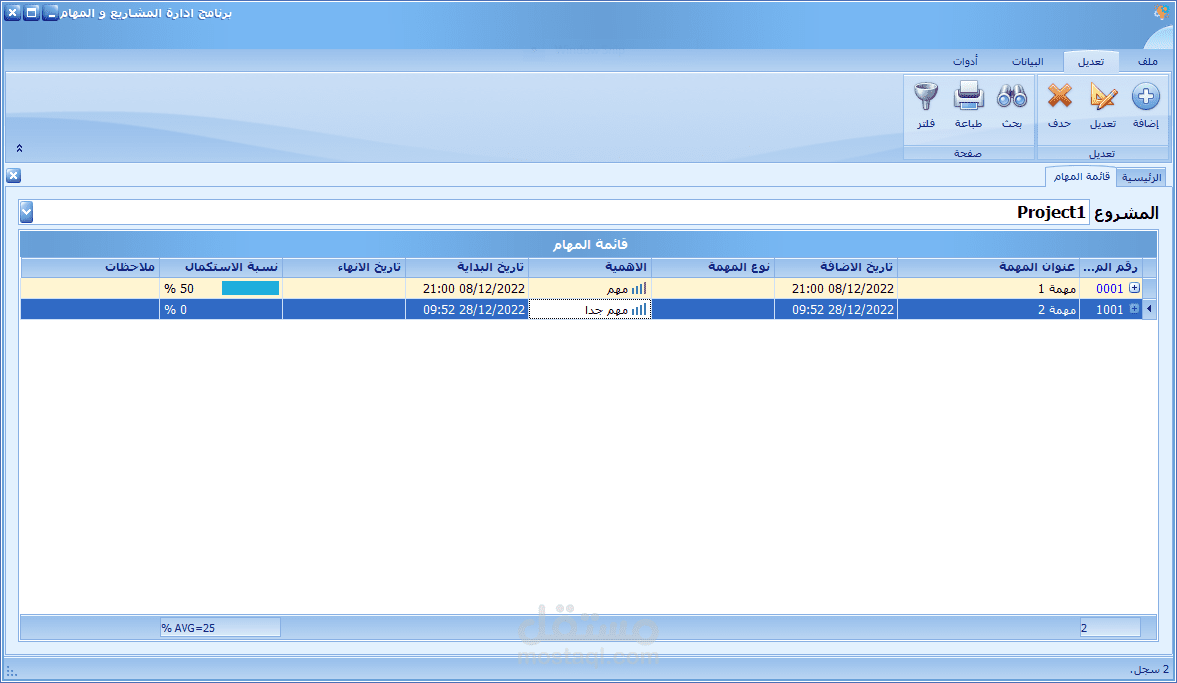Viewport: 1177px width, 683px height.
Task: Click task number link 0001
Action: point(1109,289)
